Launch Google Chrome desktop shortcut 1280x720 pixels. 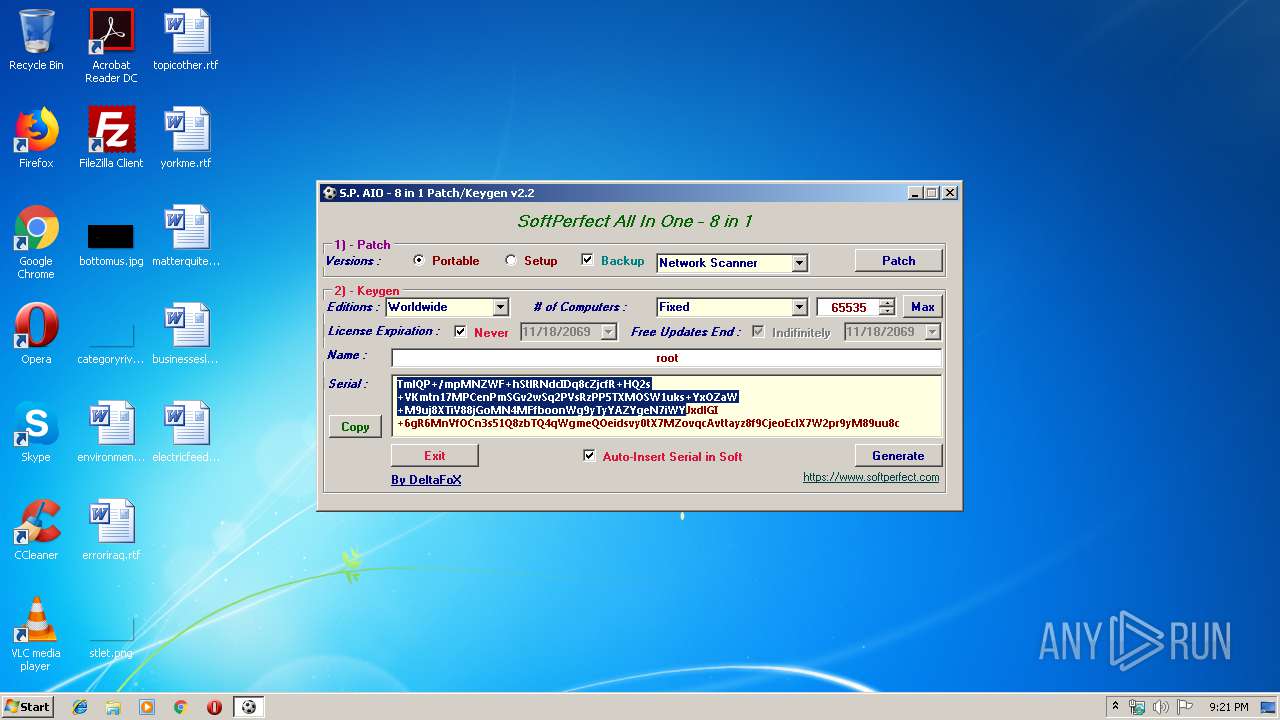click(x=36, y=242)
